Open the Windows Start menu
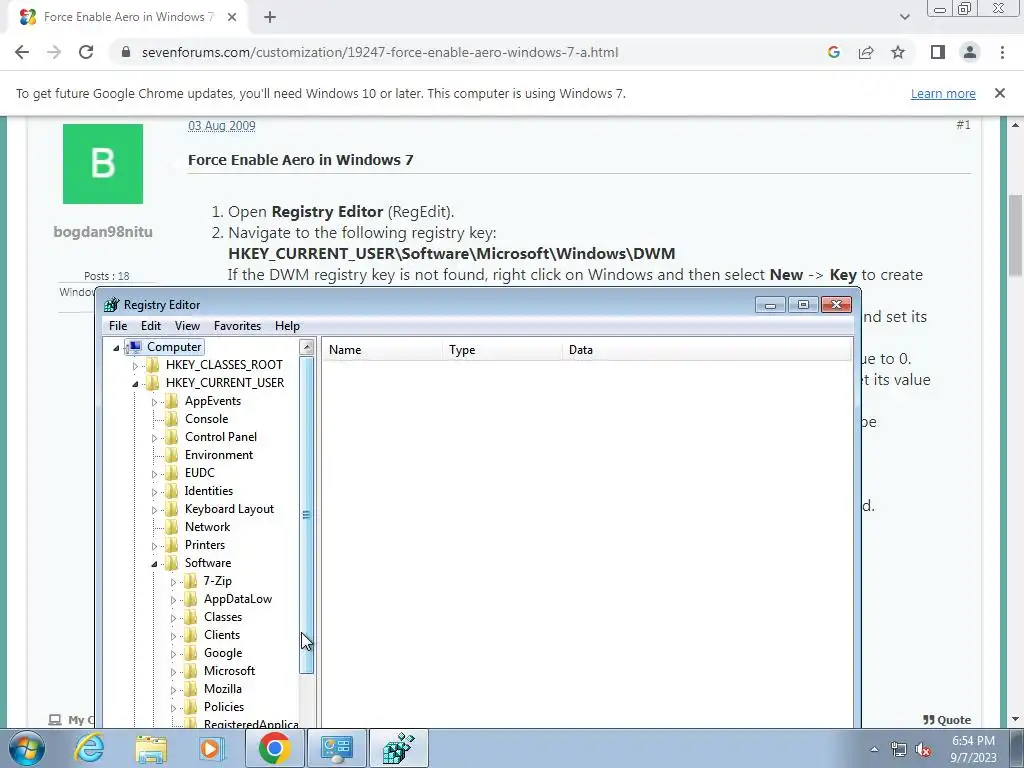Viewport: 1024px width, 768px height. point(26,748)
